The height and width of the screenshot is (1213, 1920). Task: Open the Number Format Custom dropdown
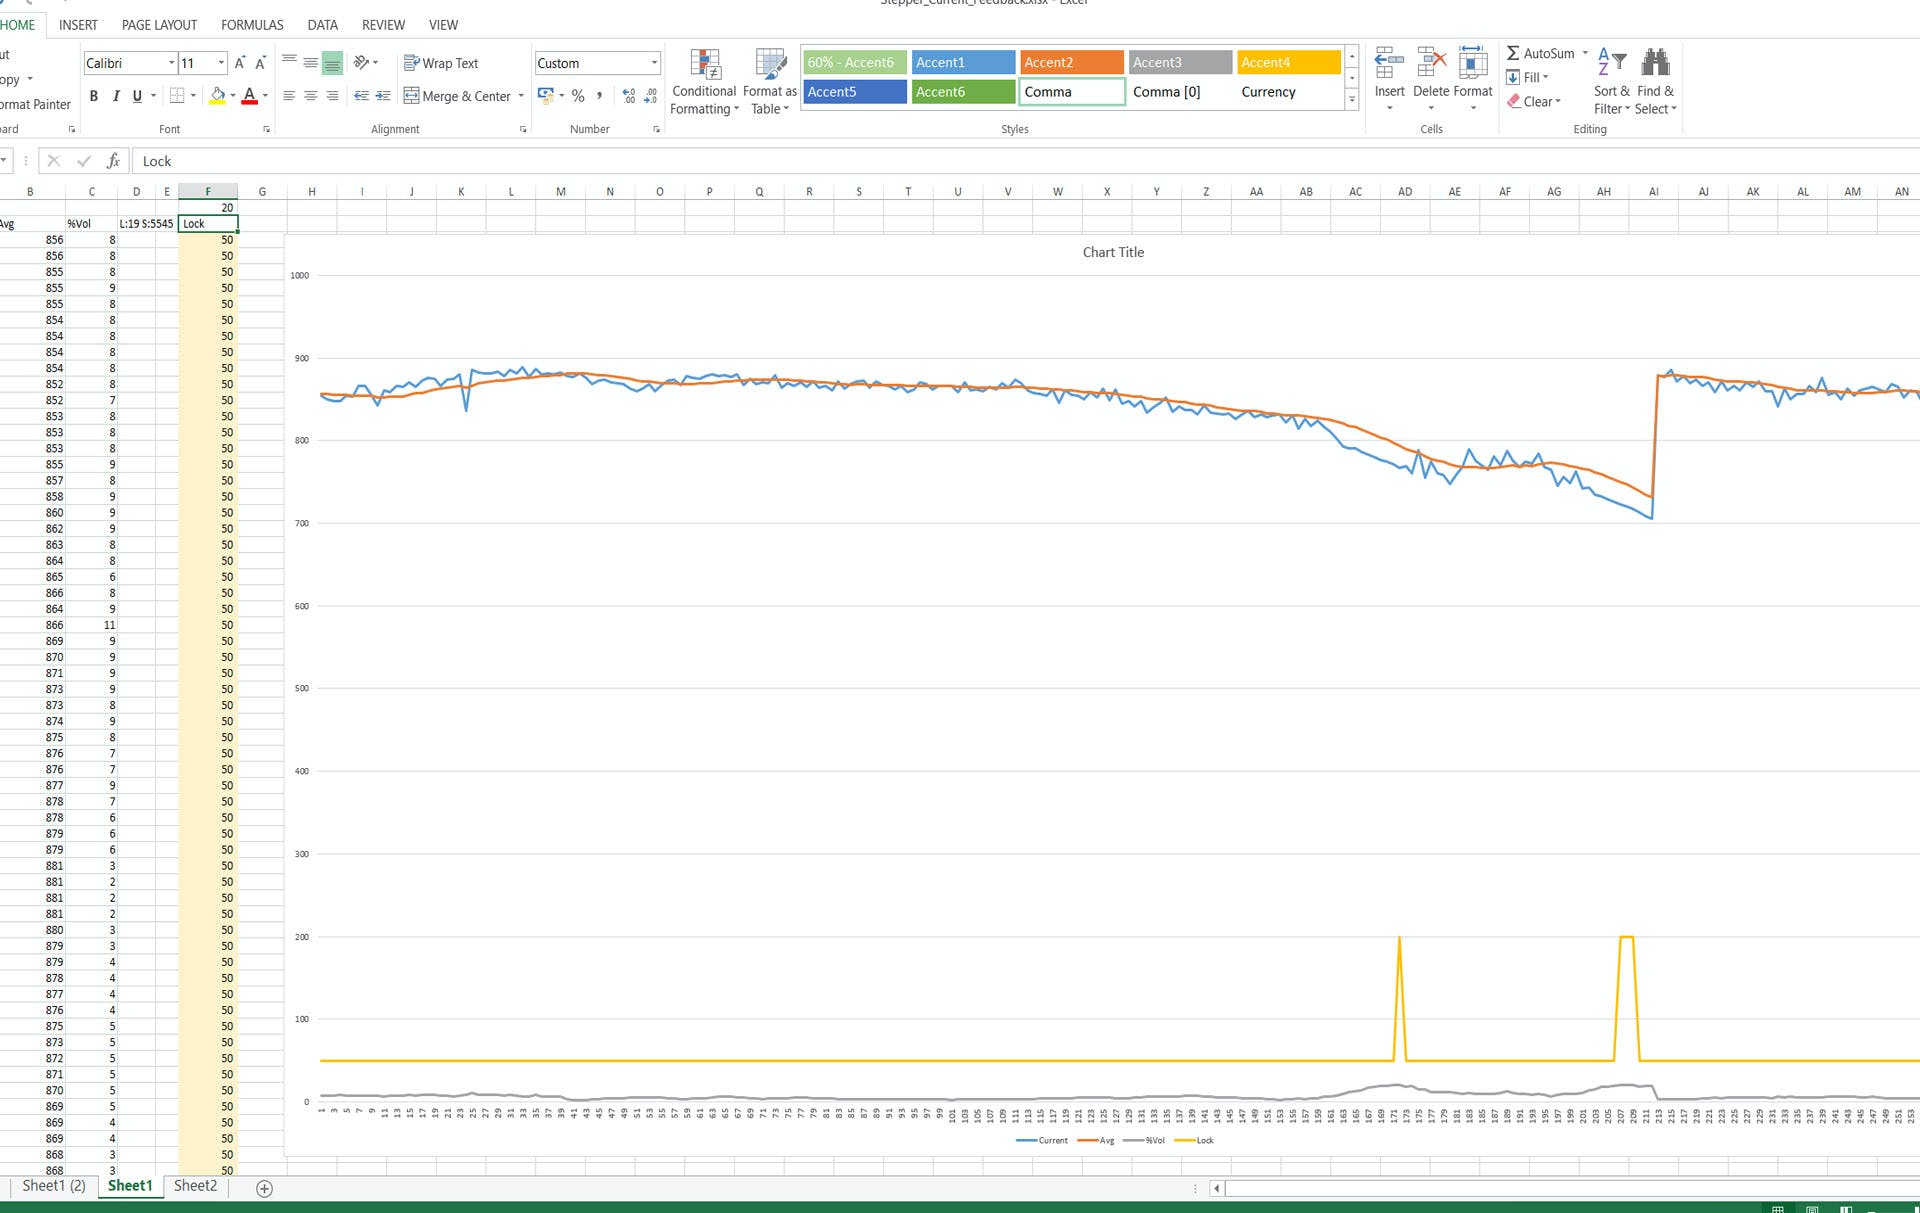coord(654,63)
